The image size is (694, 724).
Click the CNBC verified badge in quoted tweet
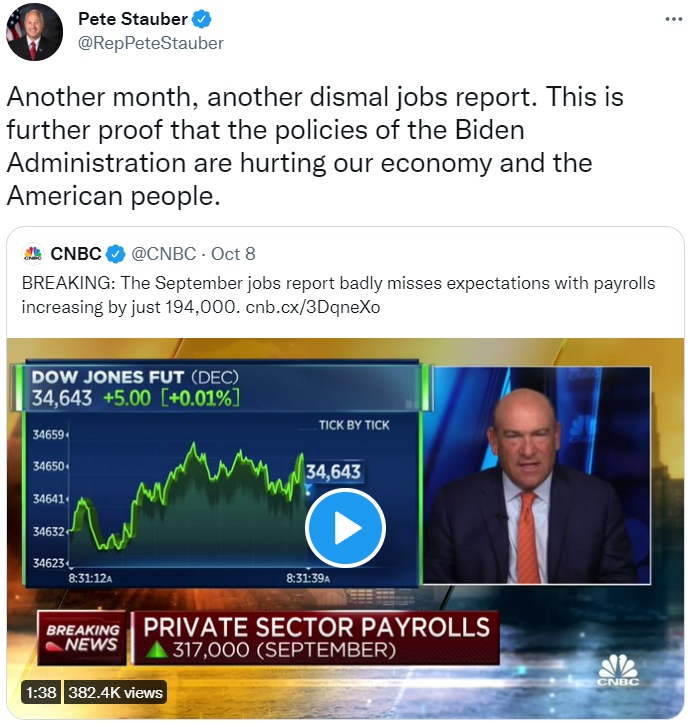[116, 253]
